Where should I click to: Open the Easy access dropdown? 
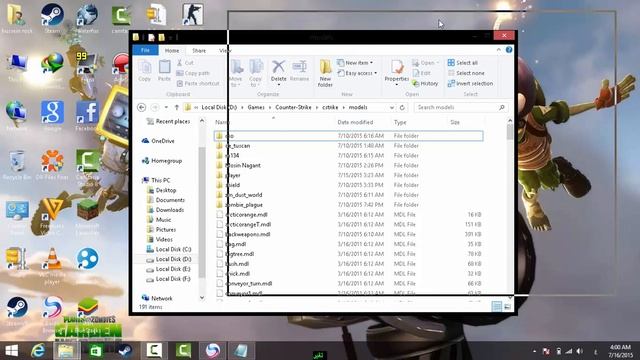pos(357,73)
